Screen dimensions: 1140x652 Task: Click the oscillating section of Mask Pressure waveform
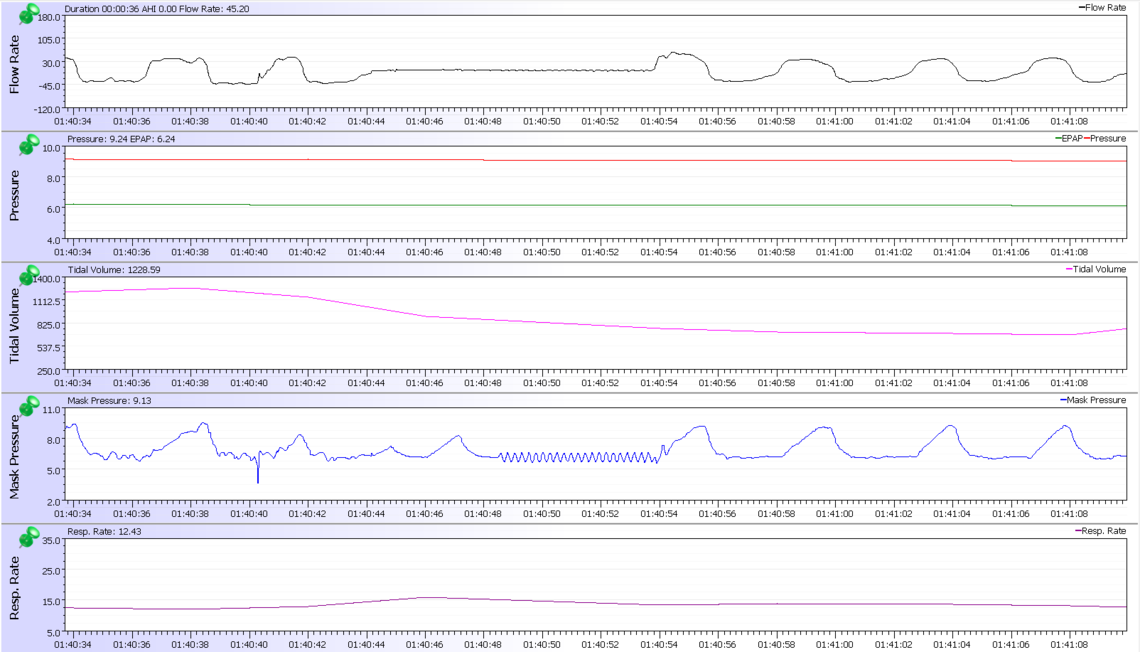coord(579,457)
